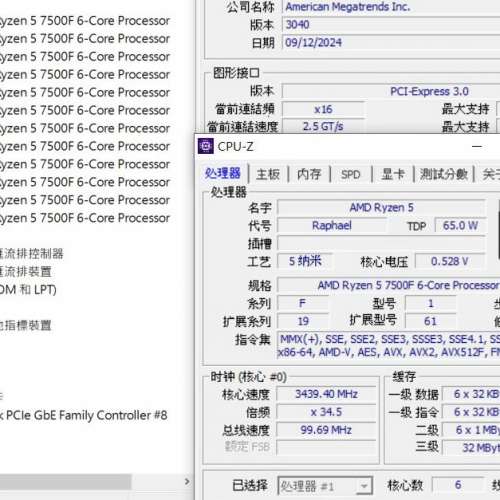Screen dimensions: 500x500
Task: Select the 指標裝置 entry in Device Manager
Action: (26, 326)
